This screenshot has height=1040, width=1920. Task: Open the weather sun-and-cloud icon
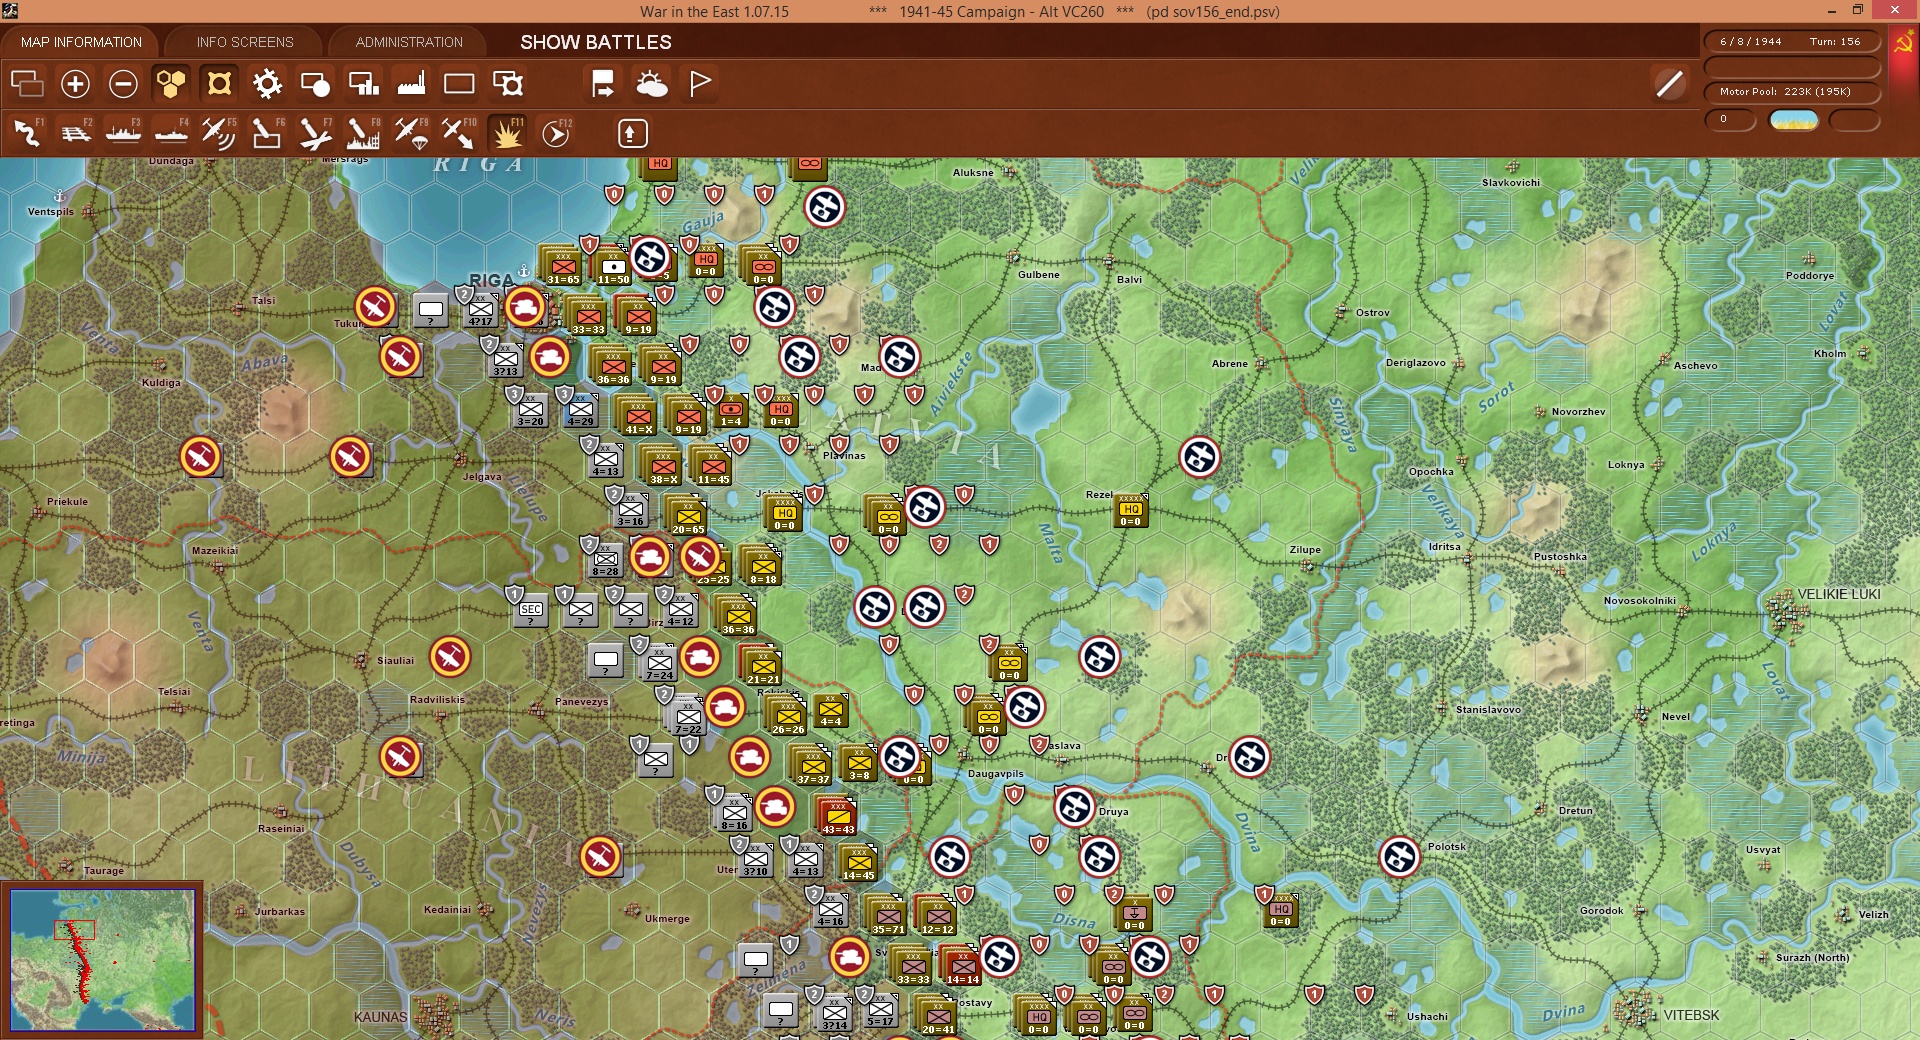pyautogui.click(x=652, y=84)
